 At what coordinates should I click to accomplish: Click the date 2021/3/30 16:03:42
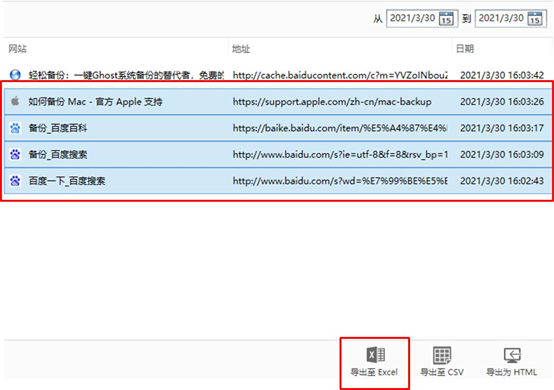502,75
